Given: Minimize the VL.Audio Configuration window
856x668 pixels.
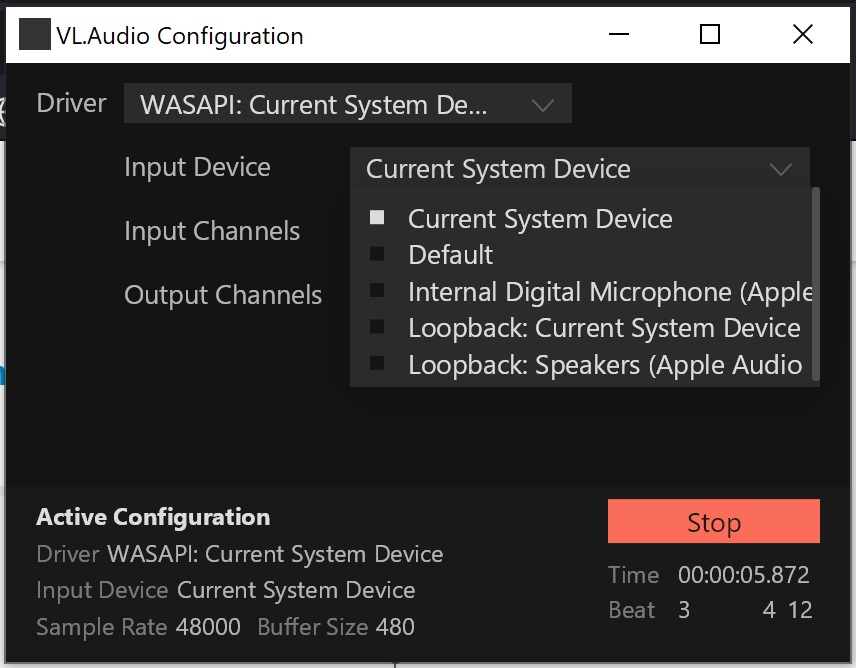Looking at the screenshot, I should (619, 34).
